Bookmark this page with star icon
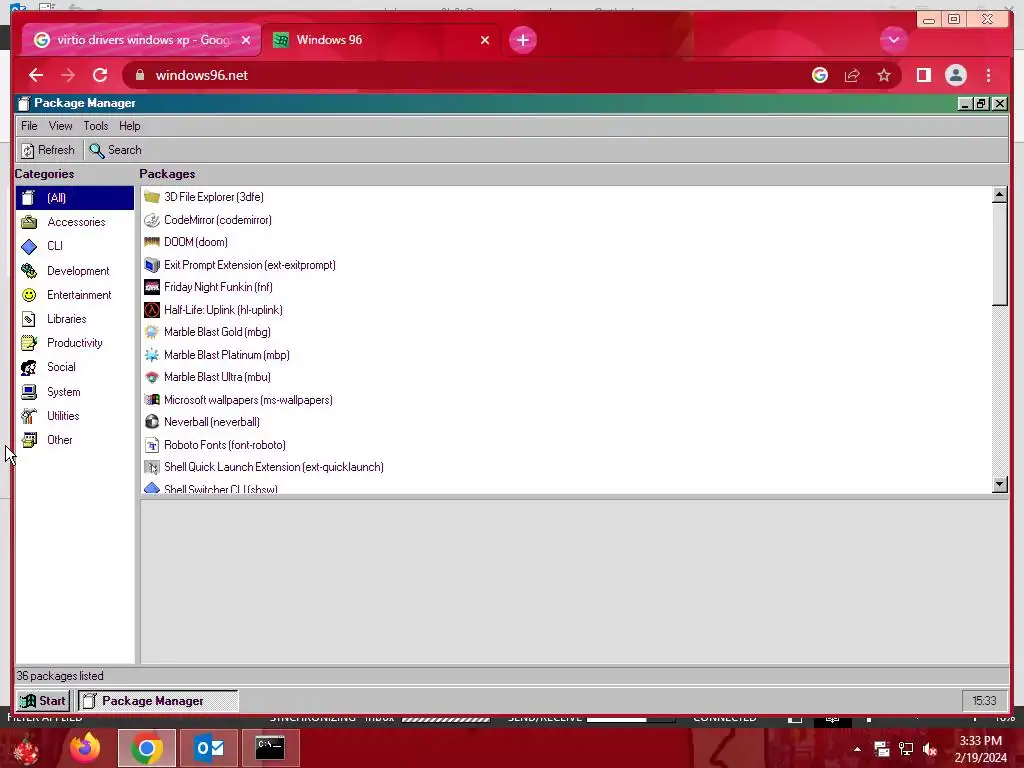Screen dimensions: 1024x768 884,75
